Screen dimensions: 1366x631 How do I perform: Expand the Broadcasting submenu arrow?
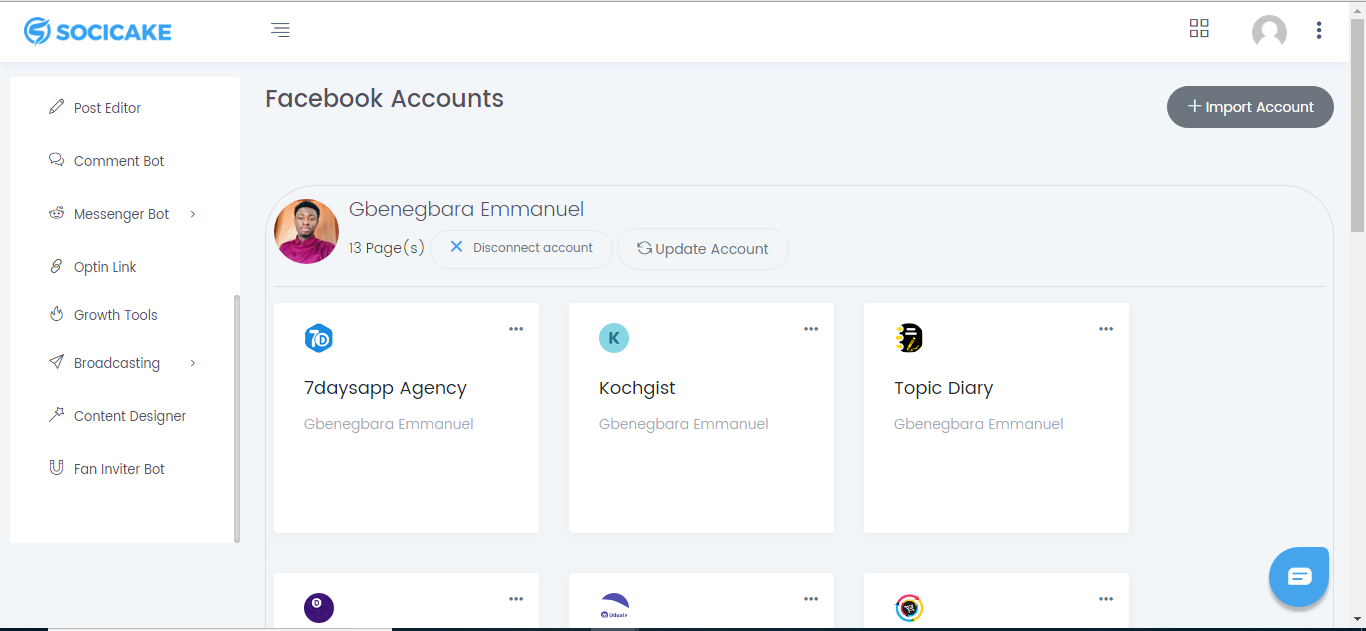[193, 363]
